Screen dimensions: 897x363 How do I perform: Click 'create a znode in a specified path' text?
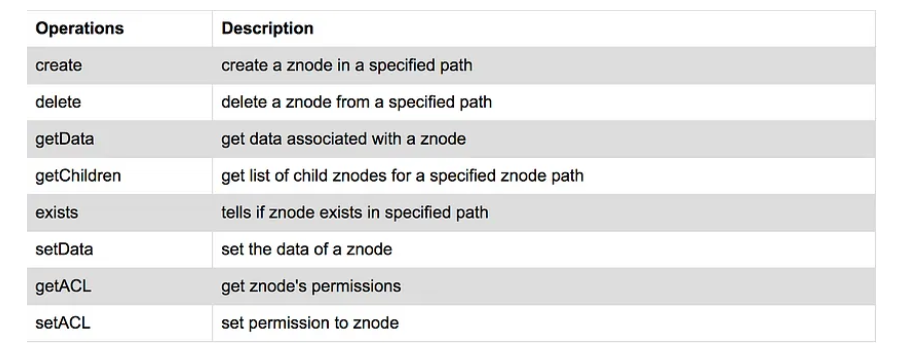tap(347, 65)
